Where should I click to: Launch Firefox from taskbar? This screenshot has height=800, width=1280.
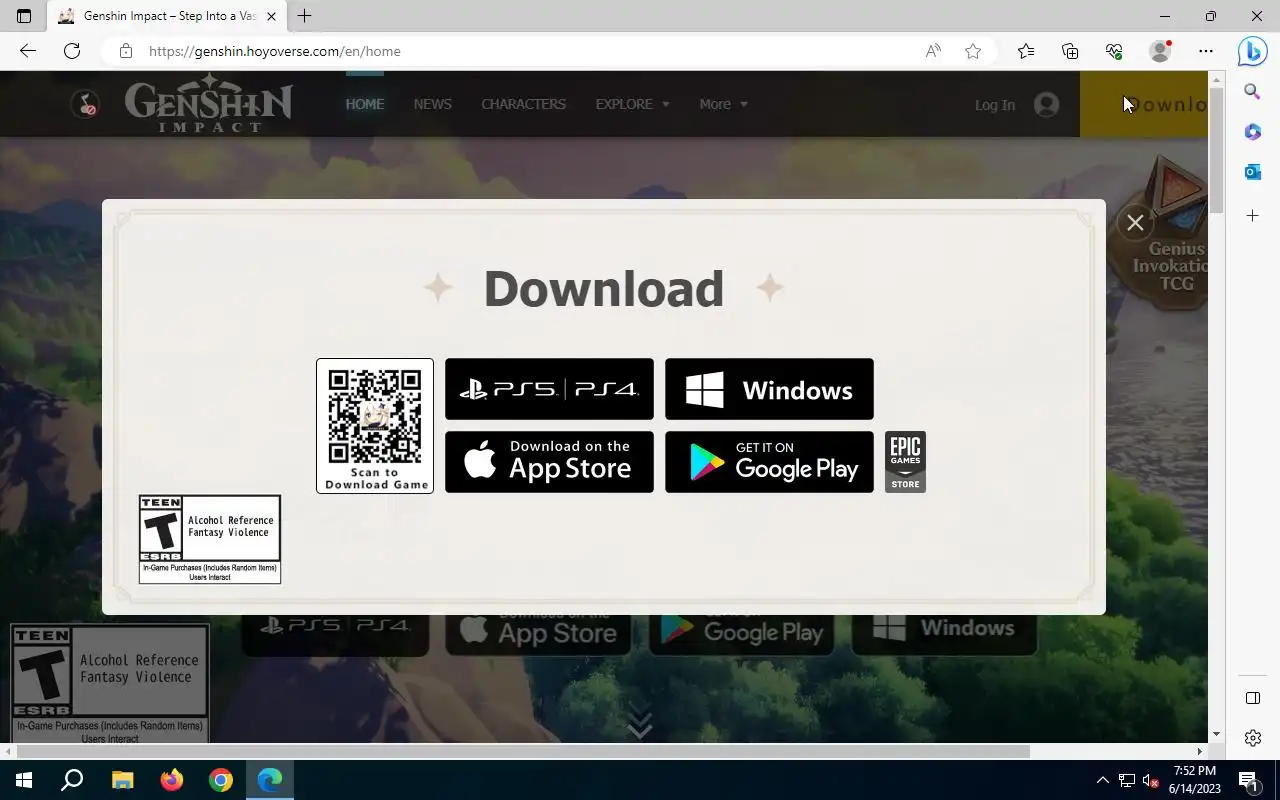point(172,780)
